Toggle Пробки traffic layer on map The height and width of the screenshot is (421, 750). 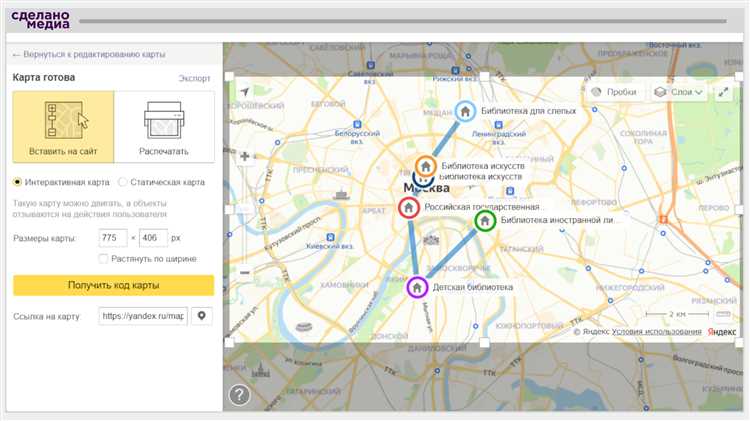pyautogui.click(x=613, y=92)
